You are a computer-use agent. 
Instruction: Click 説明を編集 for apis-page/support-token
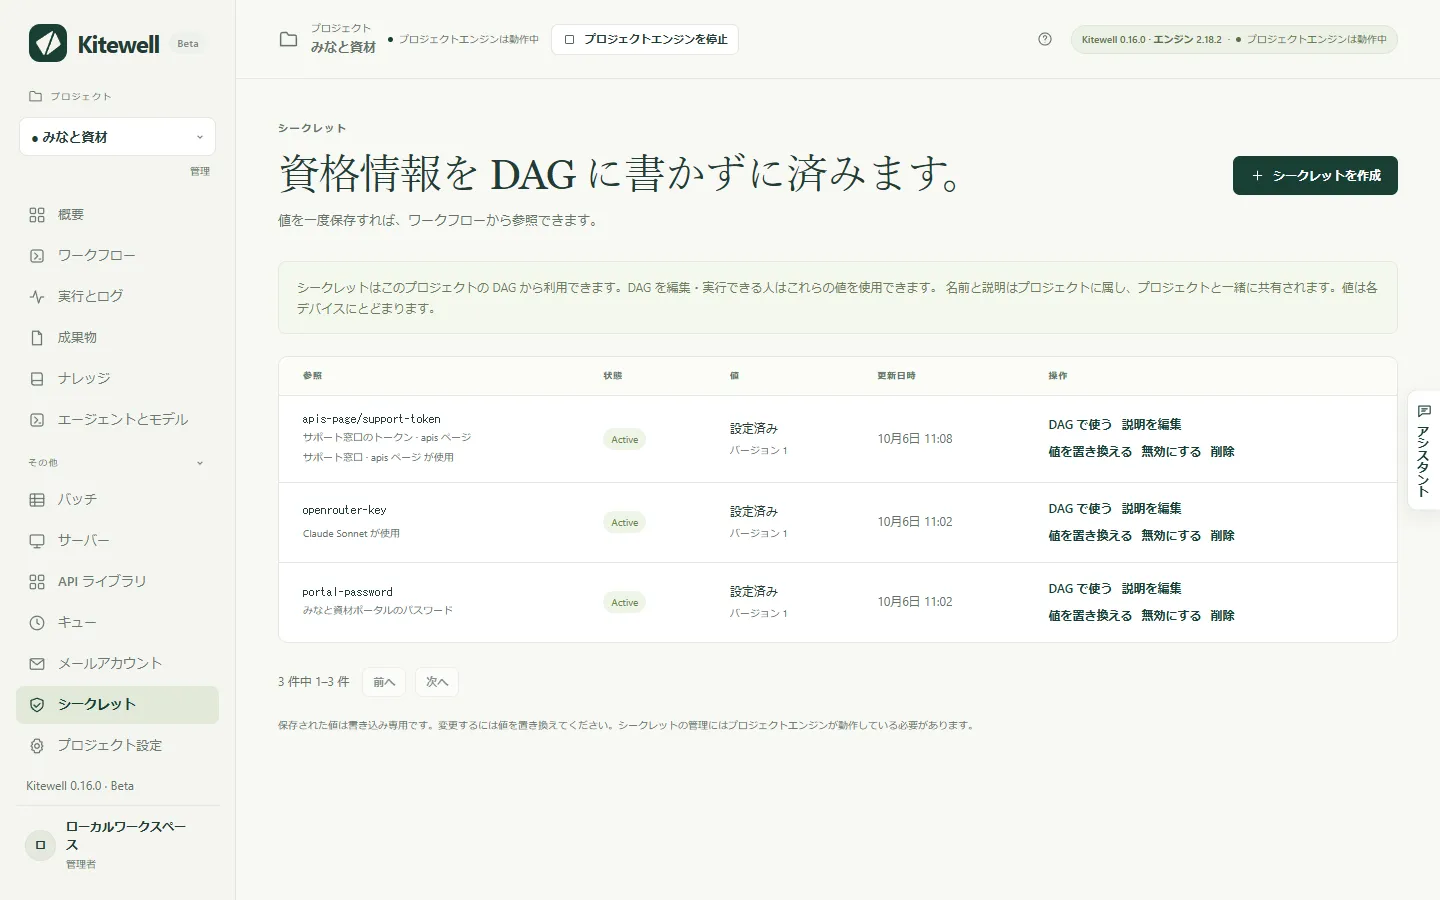click(1151, 425)
